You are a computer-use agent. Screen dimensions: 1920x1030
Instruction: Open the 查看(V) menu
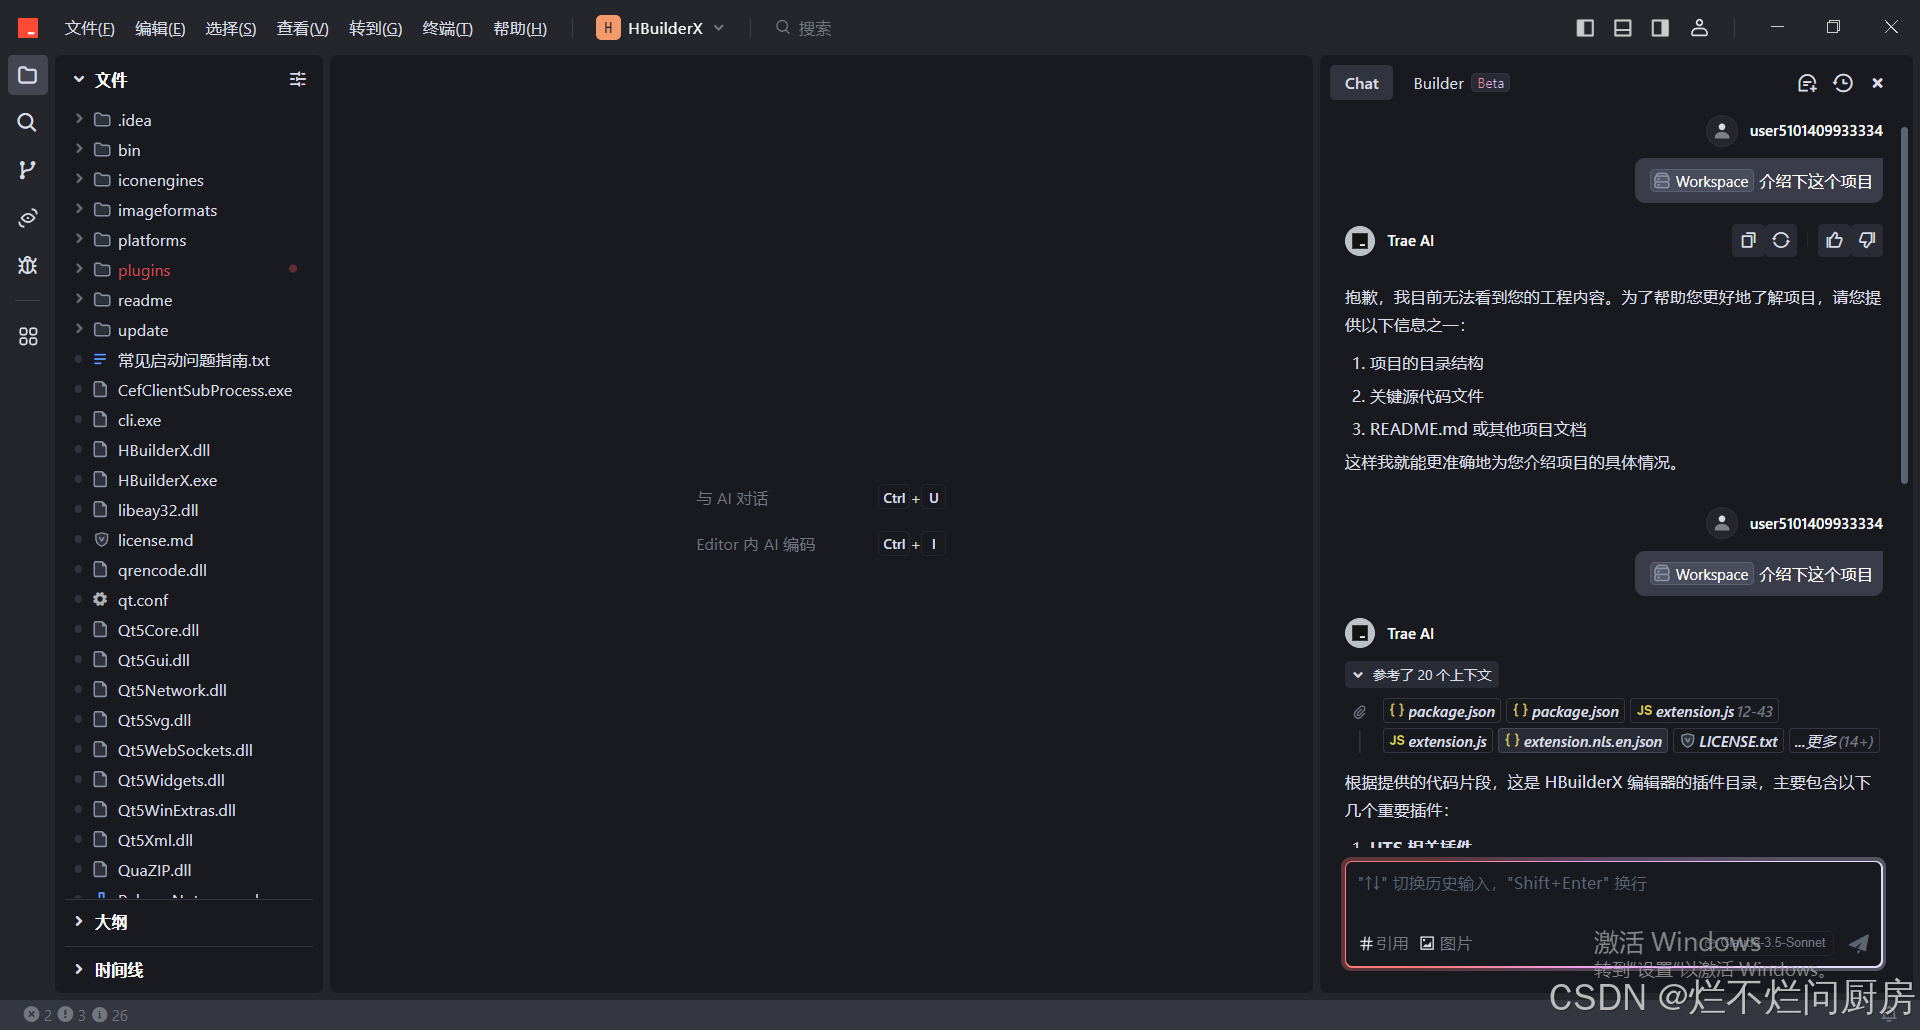[303, 28]
